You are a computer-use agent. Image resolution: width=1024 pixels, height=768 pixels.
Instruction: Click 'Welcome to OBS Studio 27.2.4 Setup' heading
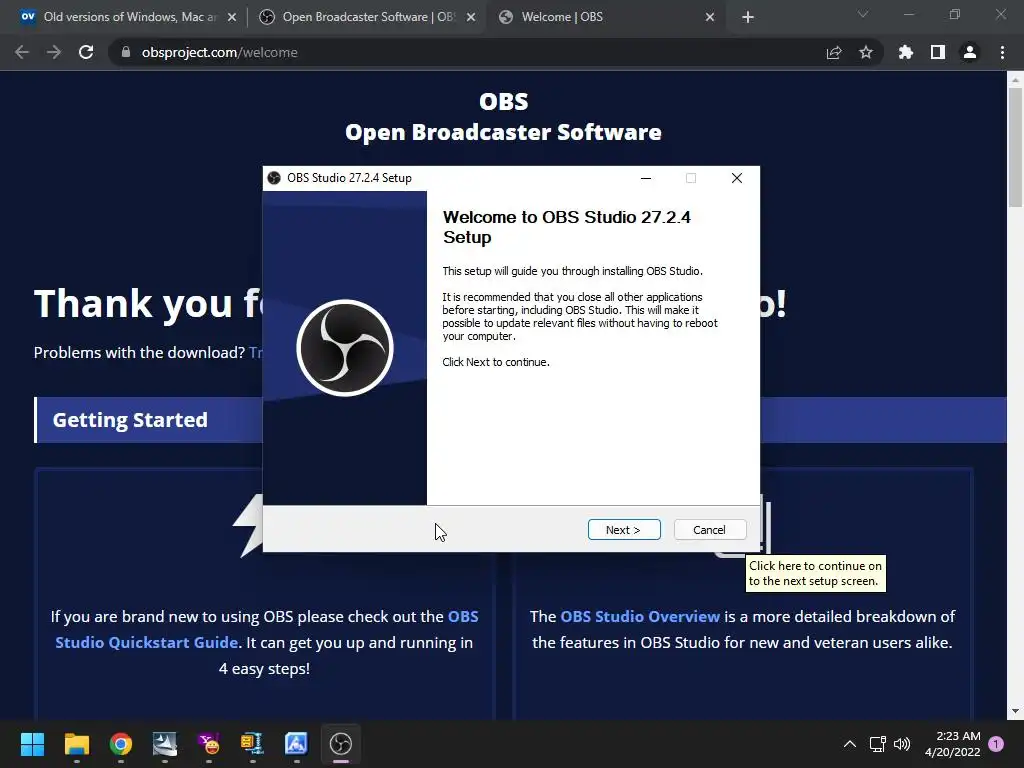click(567, 227)
